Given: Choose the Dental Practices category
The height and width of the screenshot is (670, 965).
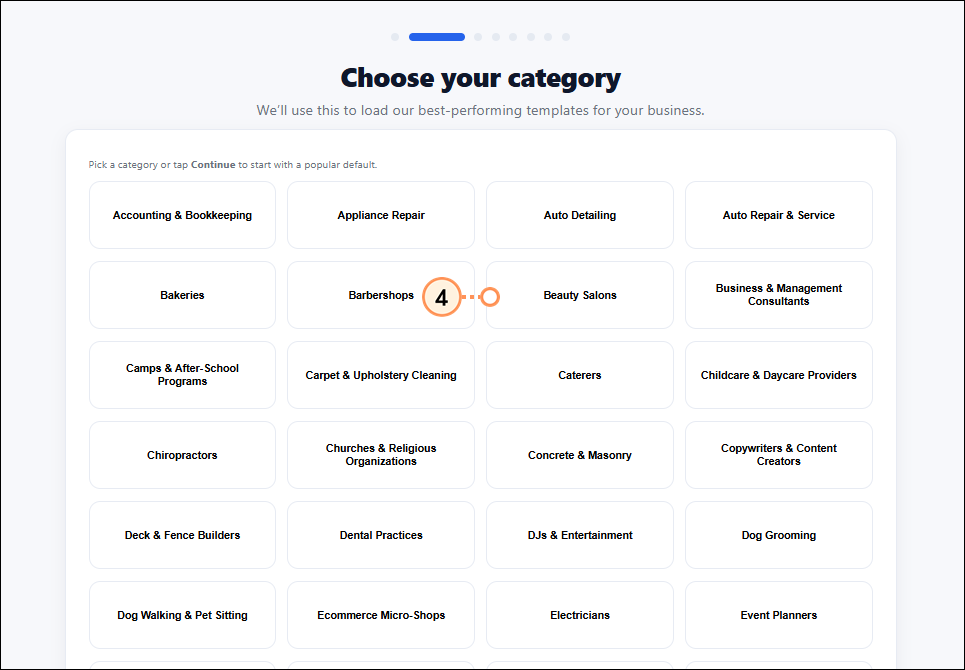Looking at the screenshot, I should coord(381,535).
